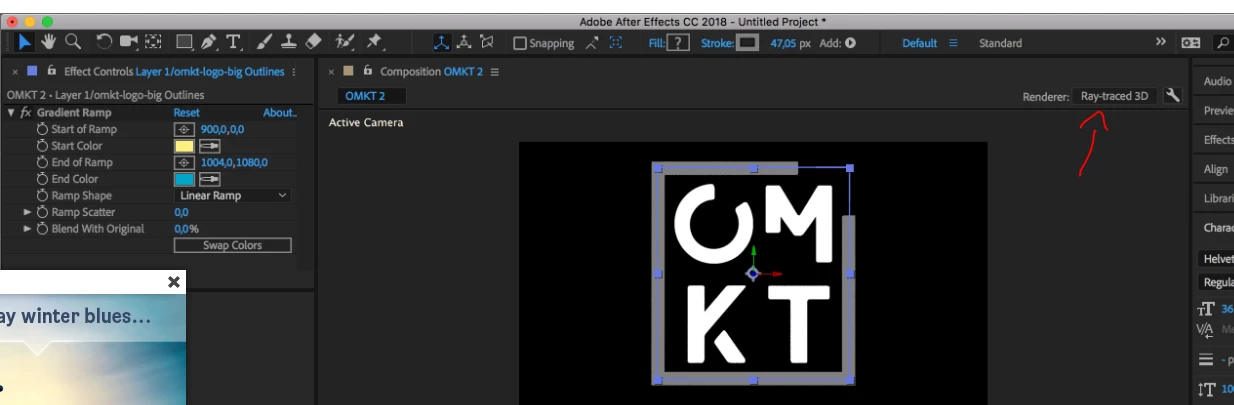Collapse the Gradient Ramp effect
This screenshot has height=405, width=1234.
[11, 113]
